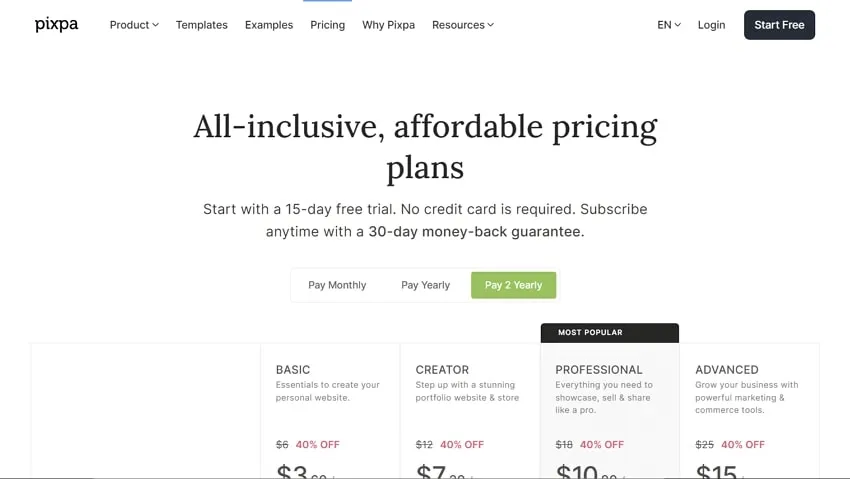Image resolution: width=850 pixels, height=479 pixels.
Task: Click the Login link
Action: 712,25
